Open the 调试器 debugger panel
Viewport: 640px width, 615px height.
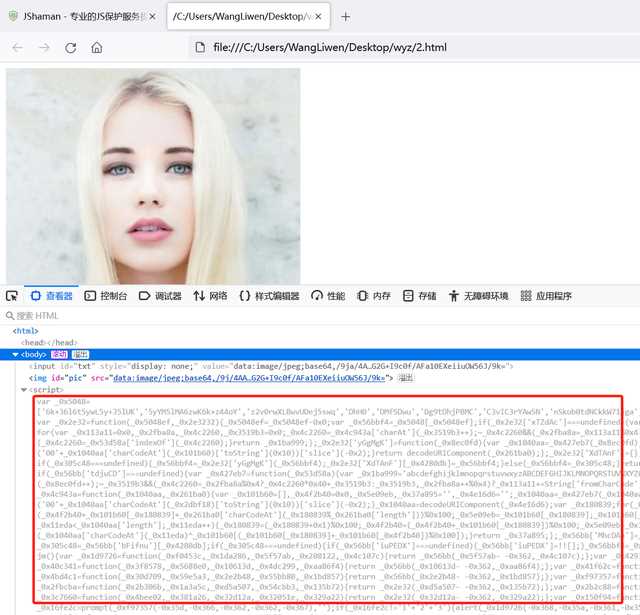pos(160,296)
